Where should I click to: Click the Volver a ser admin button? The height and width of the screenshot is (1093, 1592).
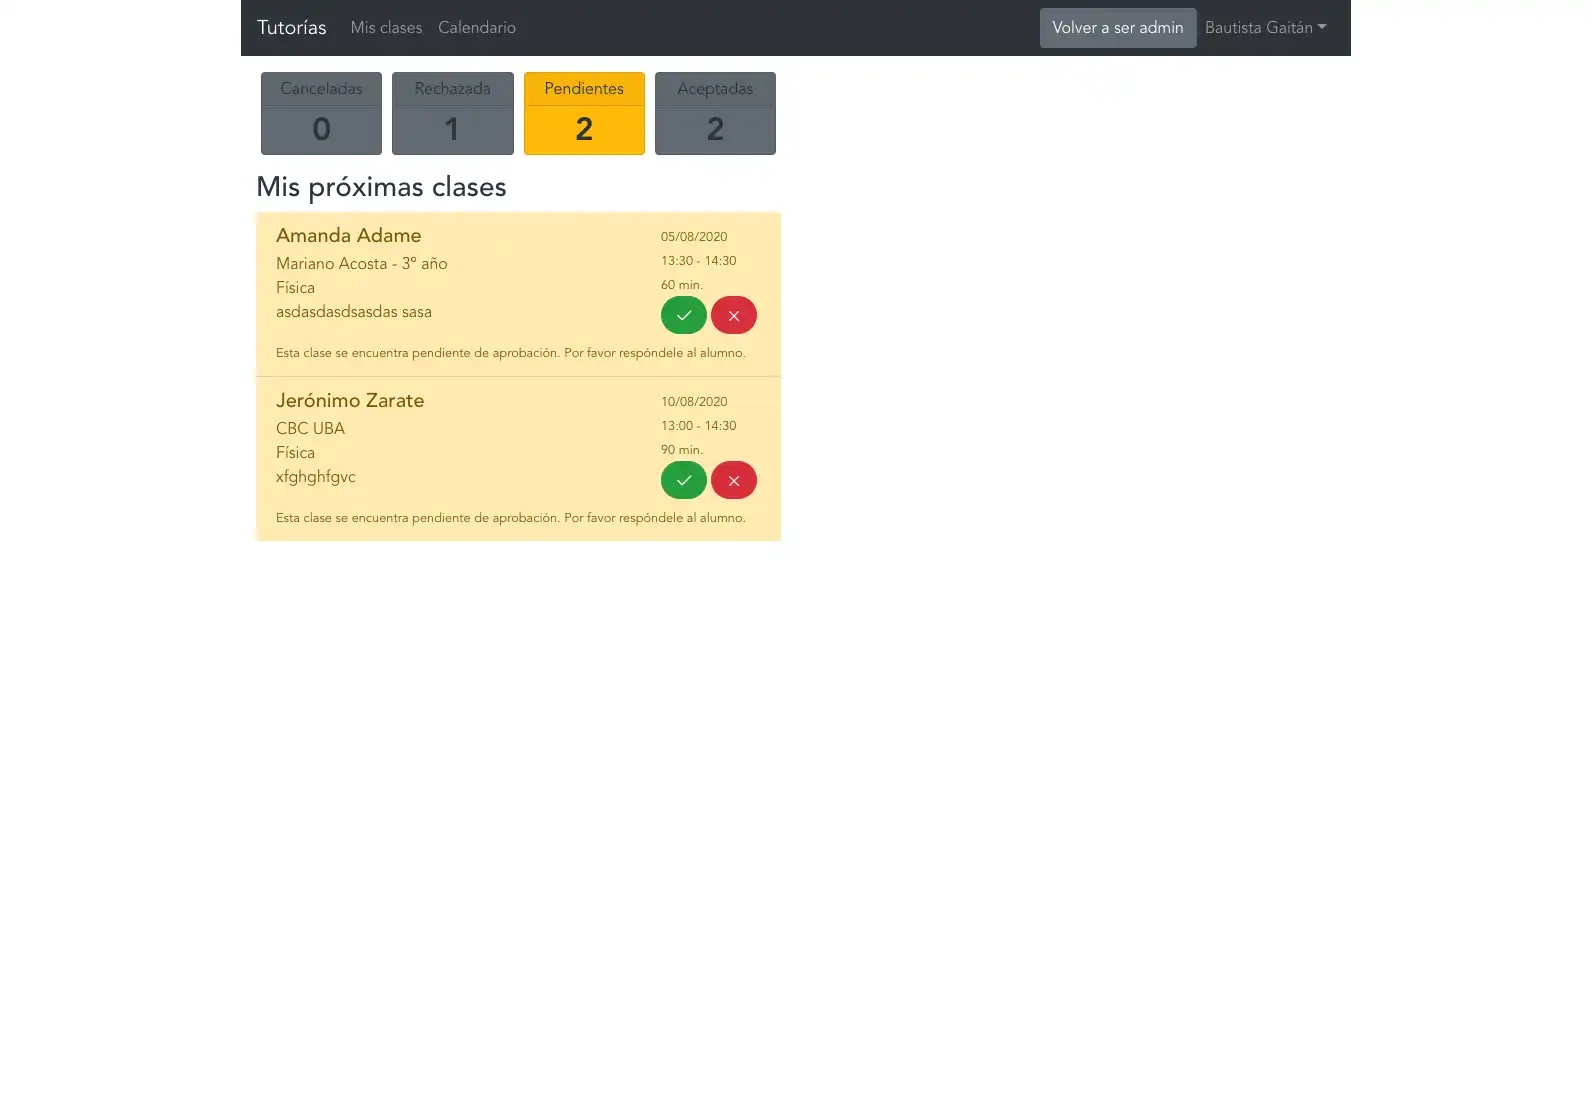click(x=1117, y=28)
